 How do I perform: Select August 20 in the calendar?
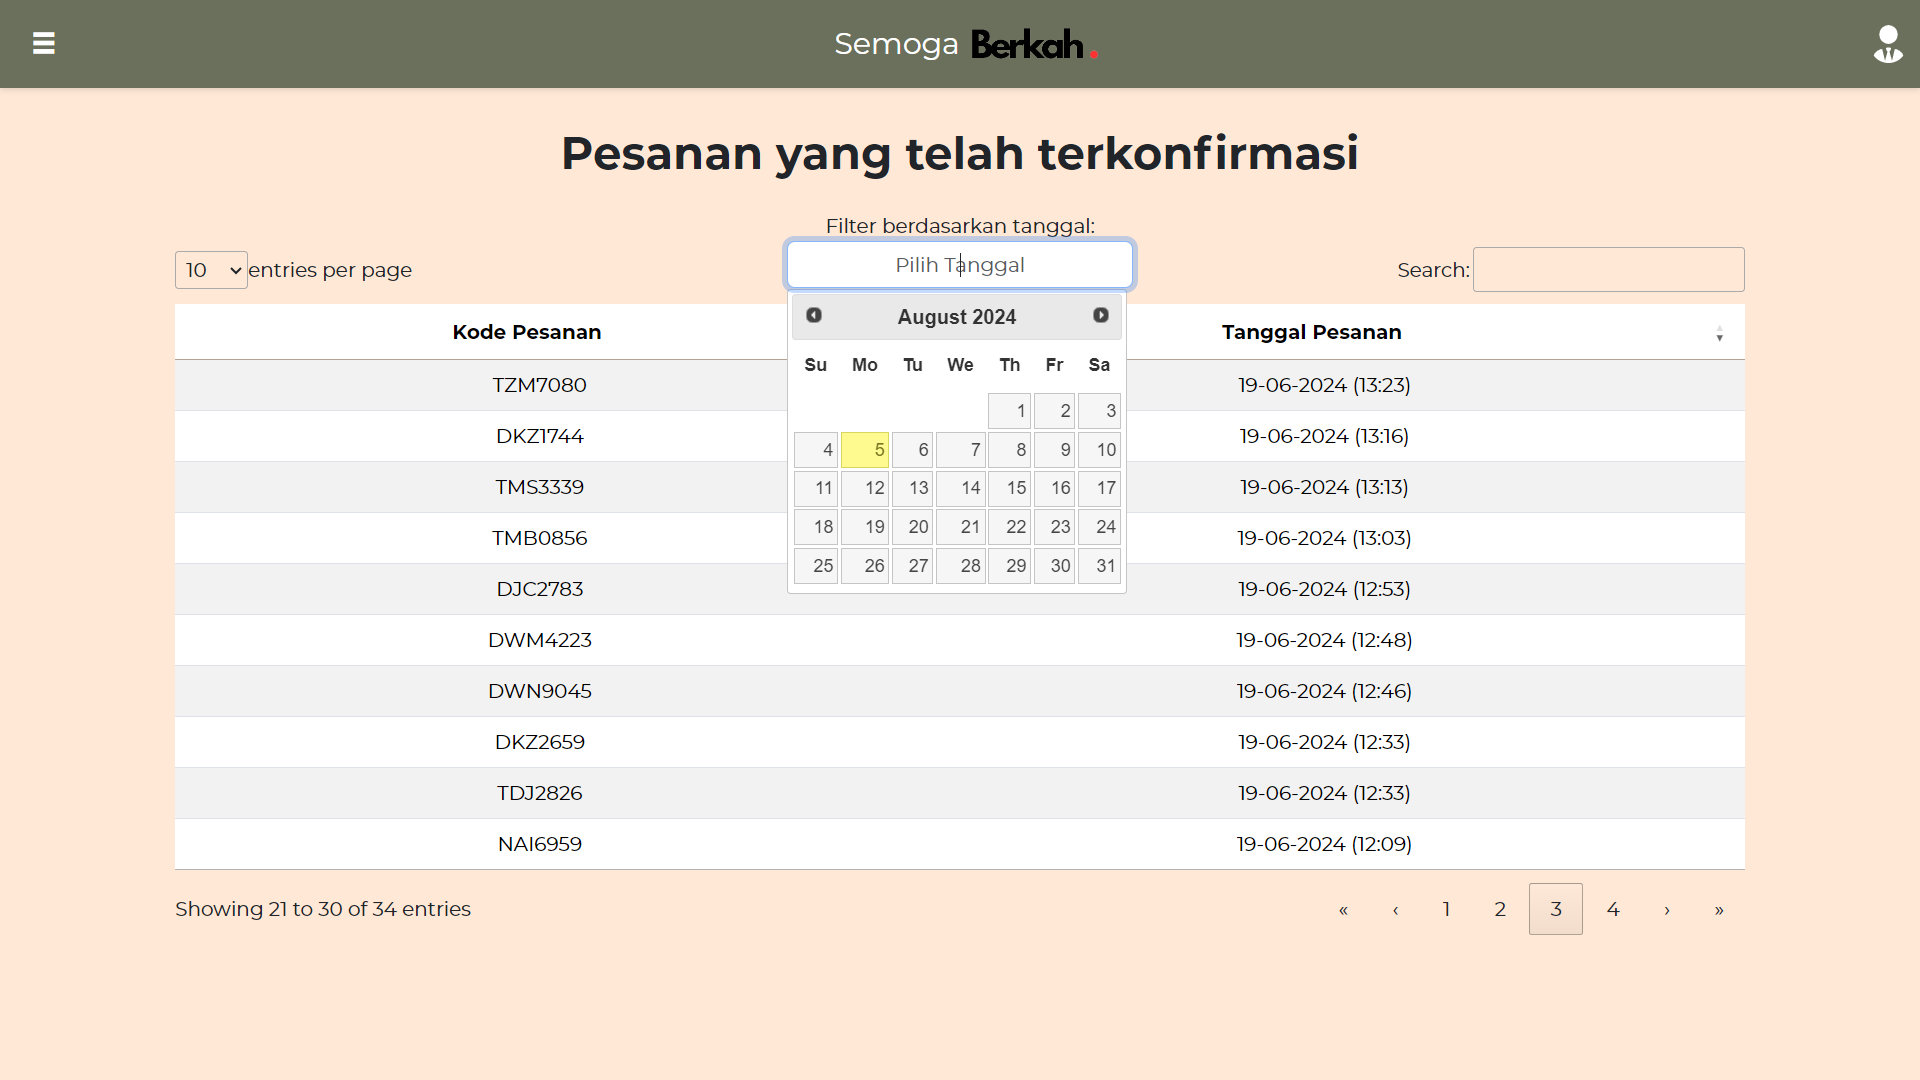pyautogui.click(x=912, y=527)
